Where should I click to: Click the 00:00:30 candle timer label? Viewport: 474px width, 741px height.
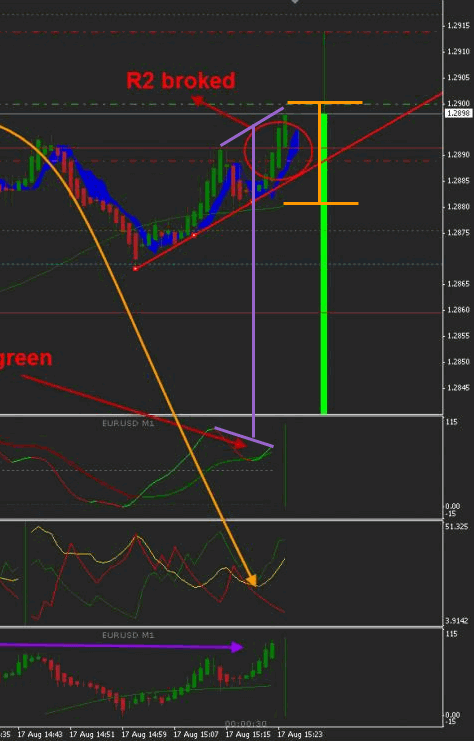click(246, 724)
